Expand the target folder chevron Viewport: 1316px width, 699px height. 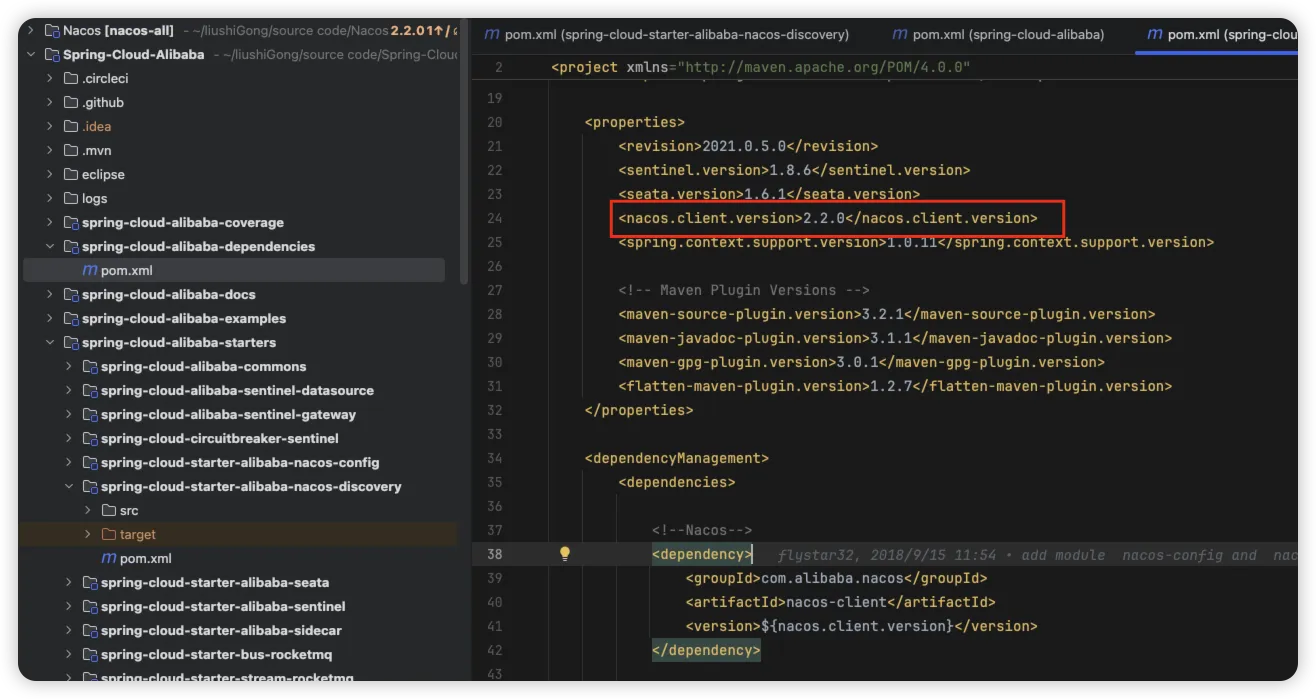point(88,534)
